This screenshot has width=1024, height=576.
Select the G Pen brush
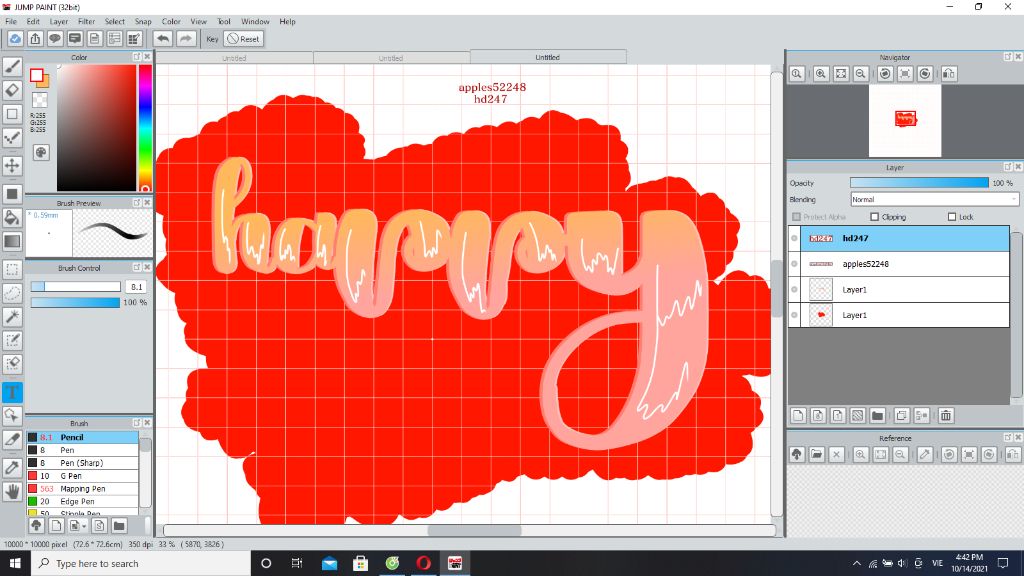pos(82,476)
